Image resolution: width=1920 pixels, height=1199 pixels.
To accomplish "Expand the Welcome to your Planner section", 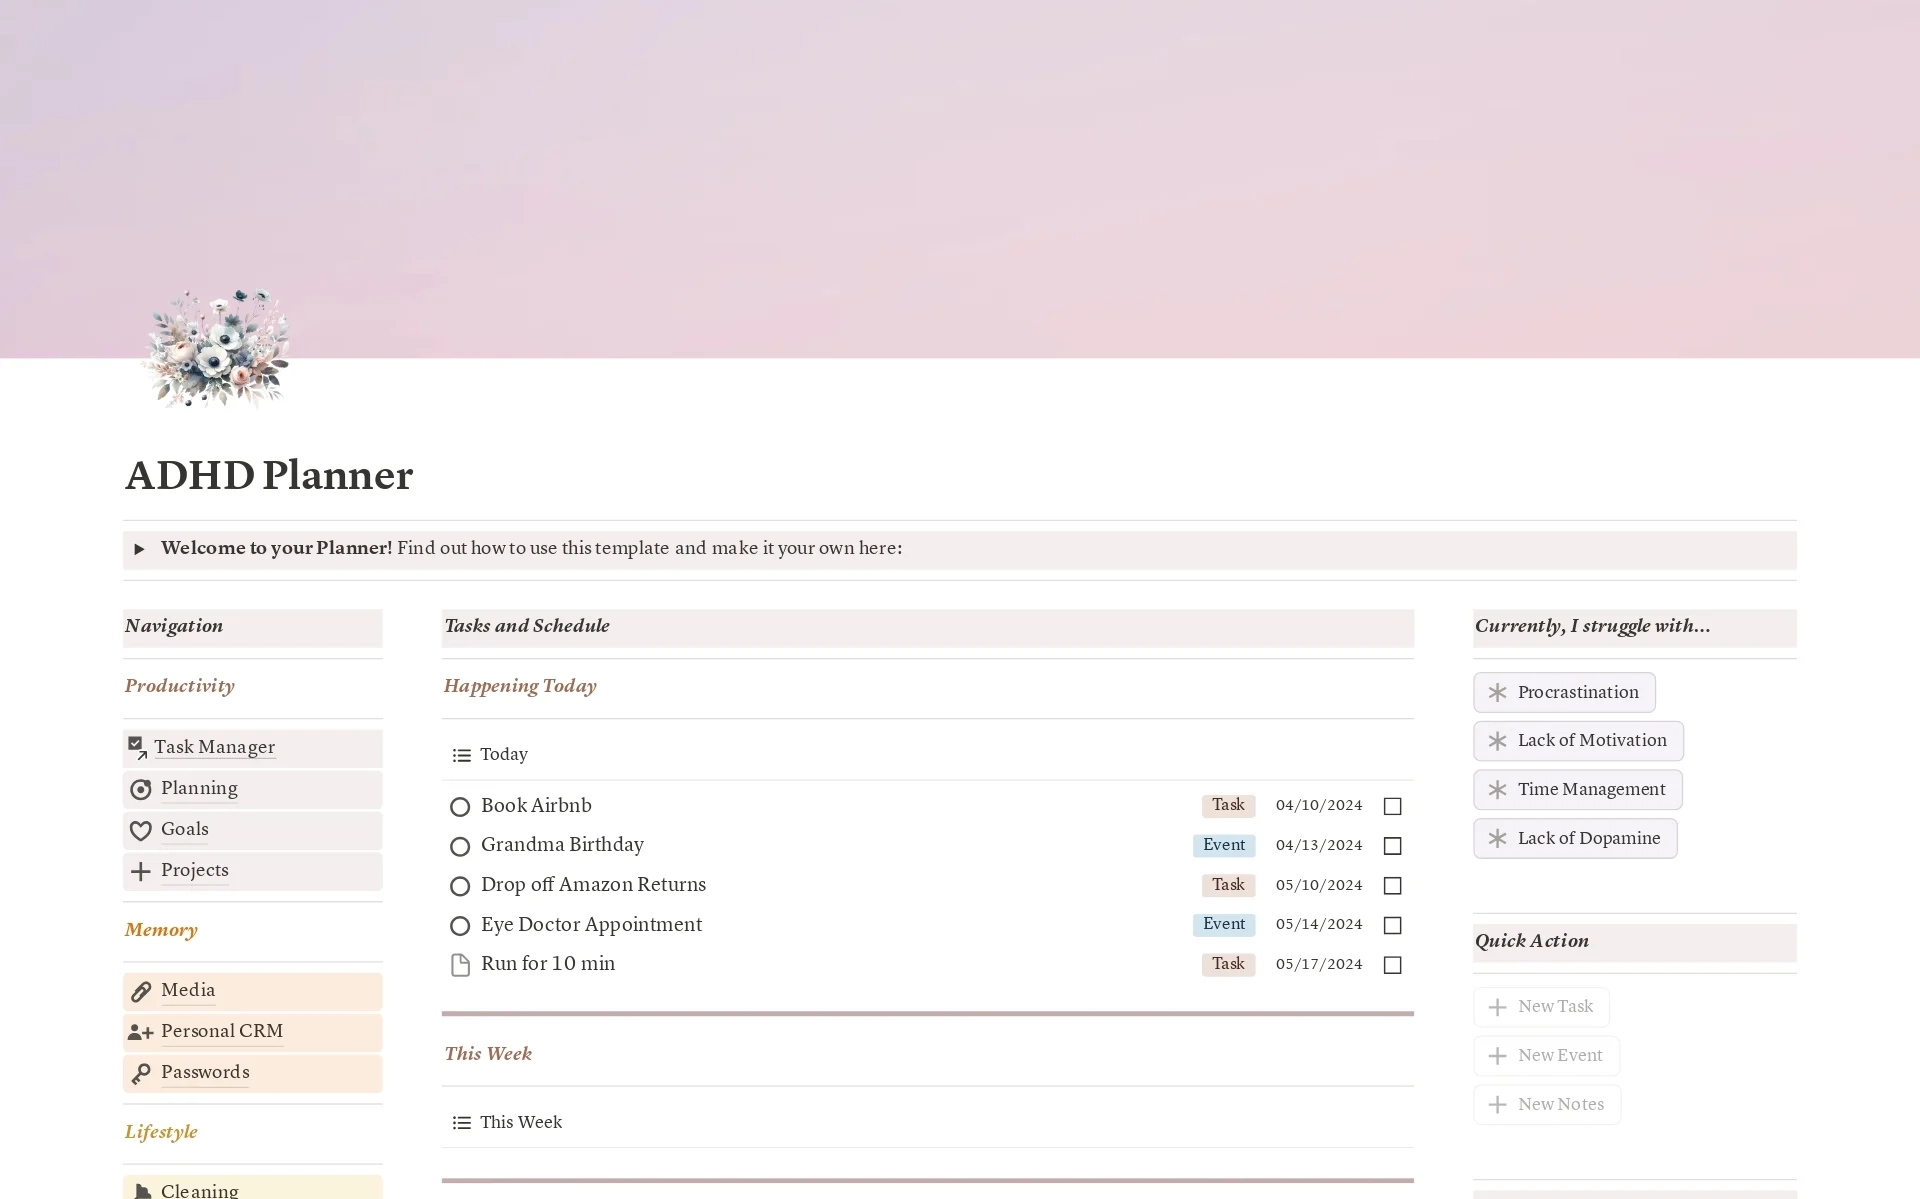I will tap(140, 548).
